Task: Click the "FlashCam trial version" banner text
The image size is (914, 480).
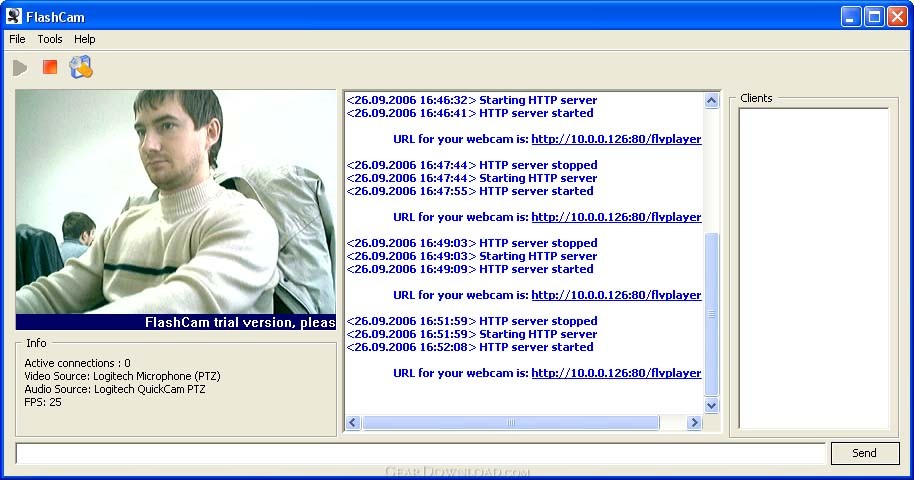Action: pyautogui.click(x=240, y=323)
